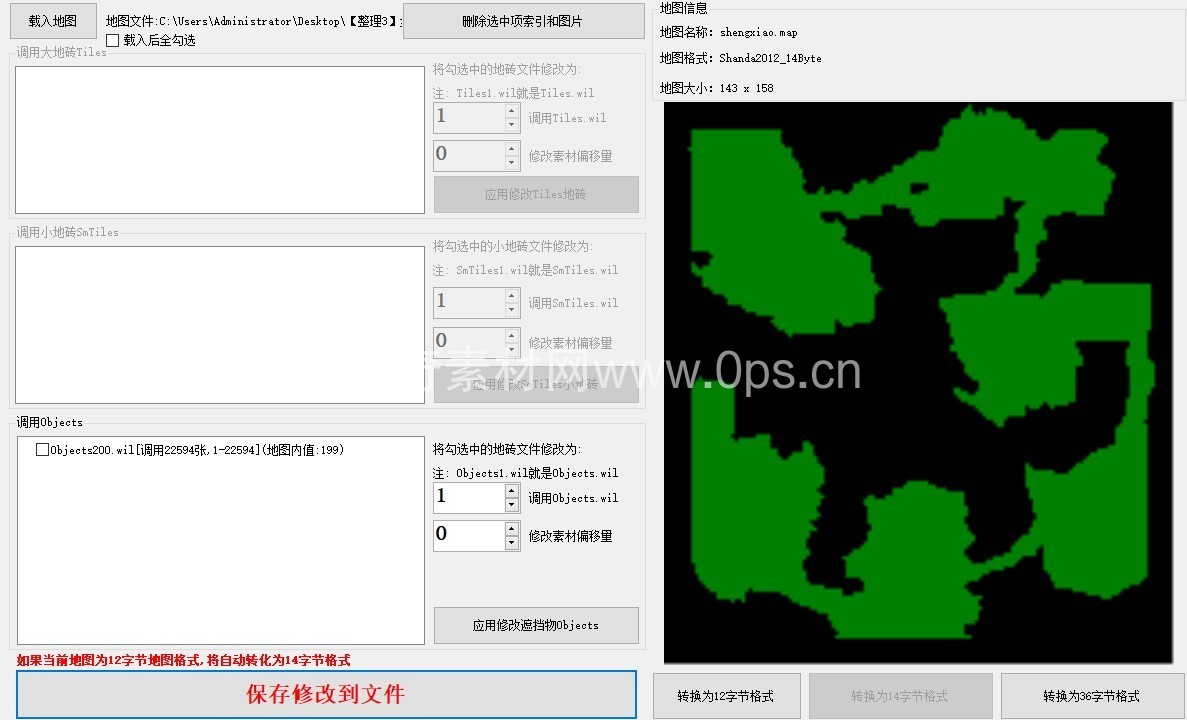Click down arrow of Objects 修改素材偏移量 spinner
This screenshot has height=720, width=1187.
(512, 543)
